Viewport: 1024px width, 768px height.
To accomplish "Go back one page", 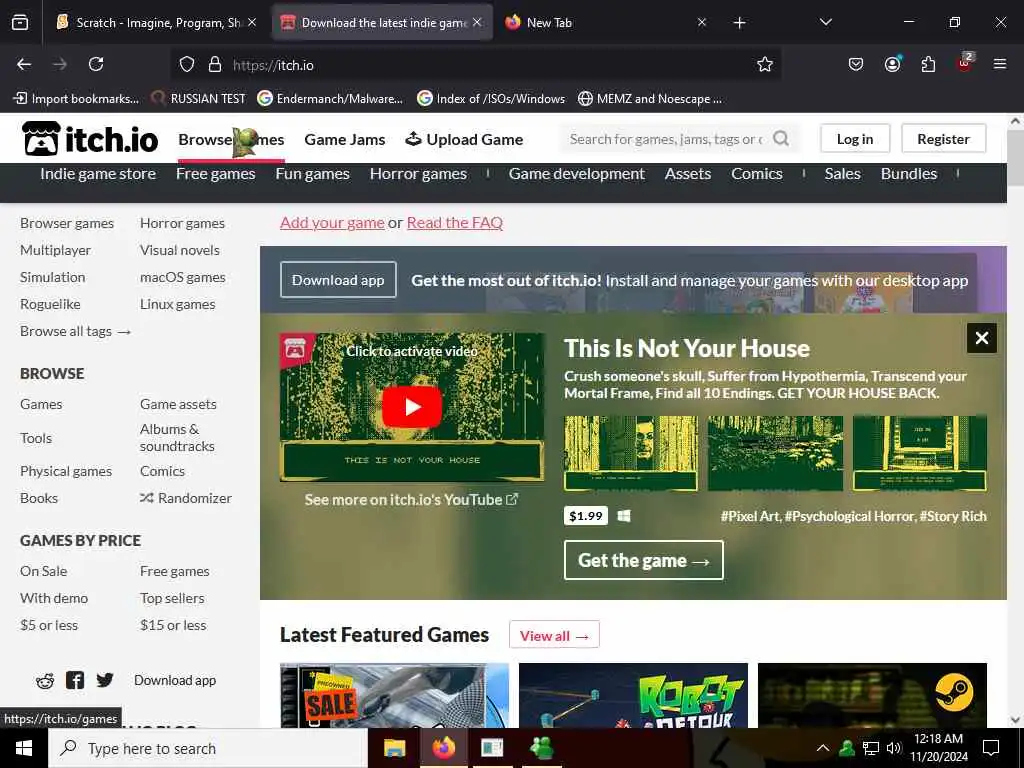I will pyautogui.click(x=24, y=65).
